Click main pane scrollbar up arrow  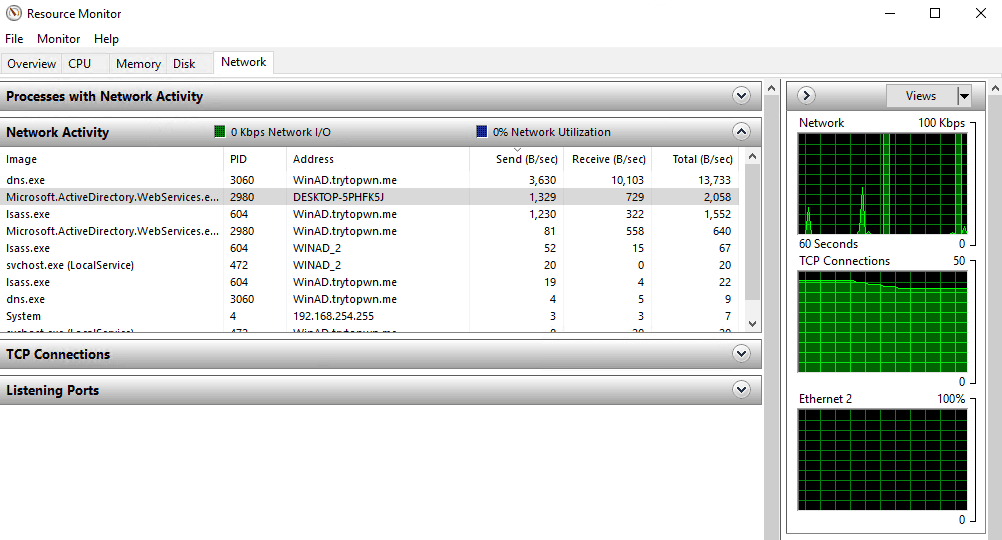pos(771,88)
